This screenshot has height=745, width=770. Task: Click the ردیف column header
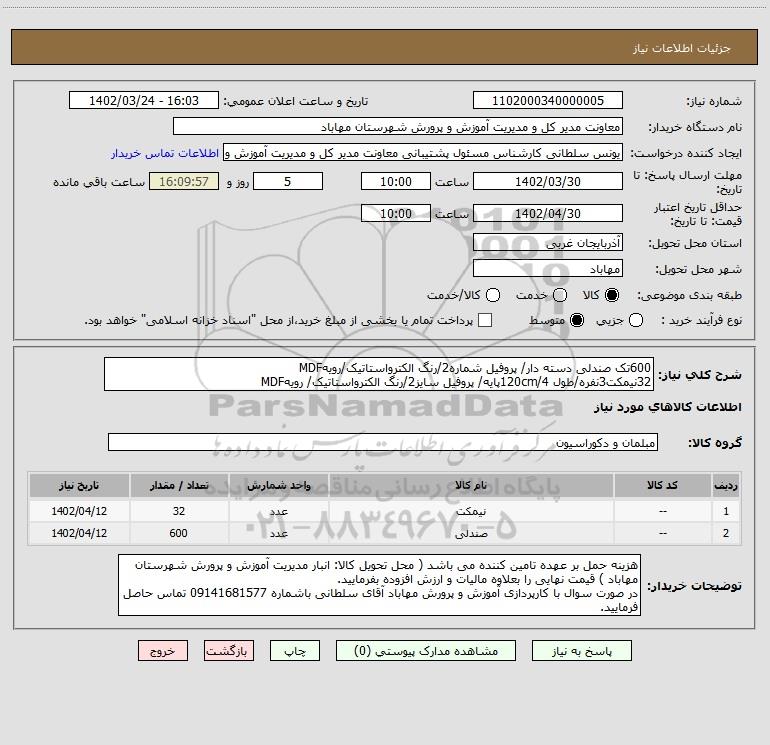tap(726, 485)
